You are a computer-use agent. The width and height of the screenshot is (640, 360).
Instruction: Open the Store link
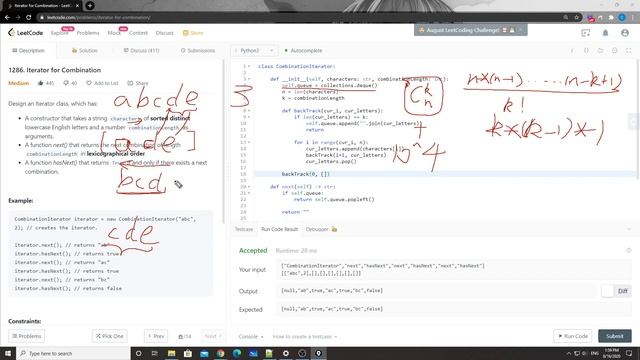(193, 33)
